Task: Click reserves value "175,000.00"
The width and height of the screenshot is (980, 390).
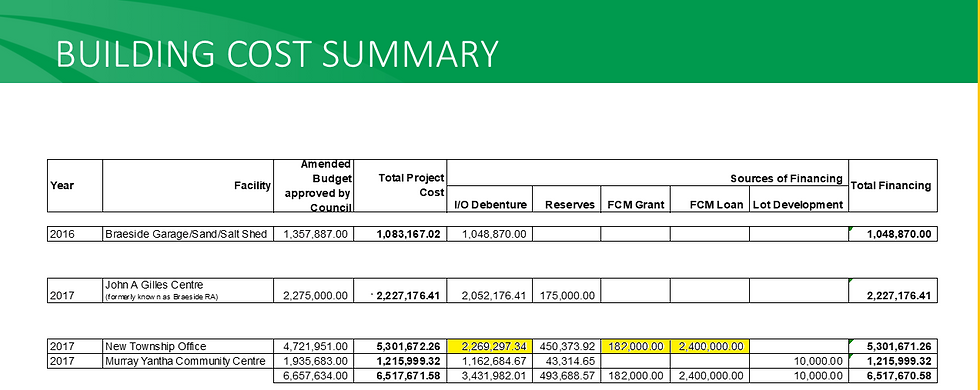Action: [x=569, y=296]
